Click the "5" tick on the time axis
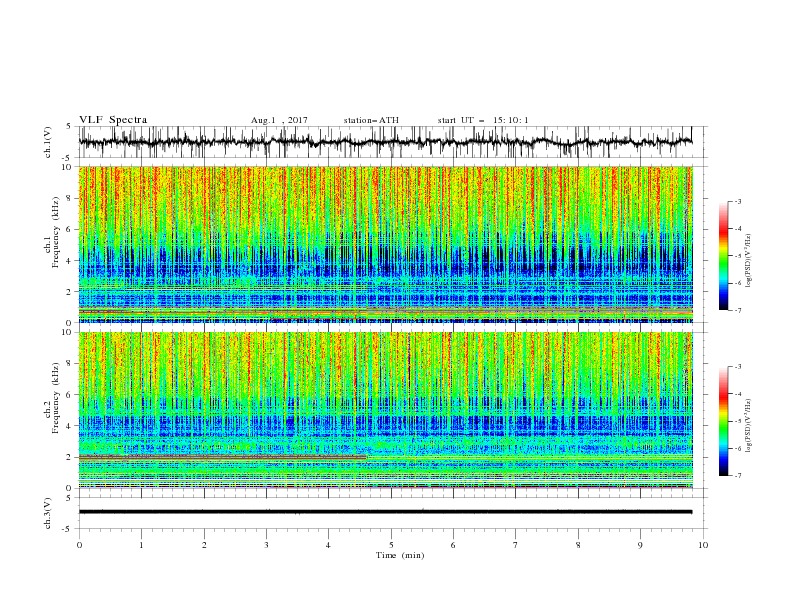This screenshot has width=792, height=612. click(x=391, y=545)
